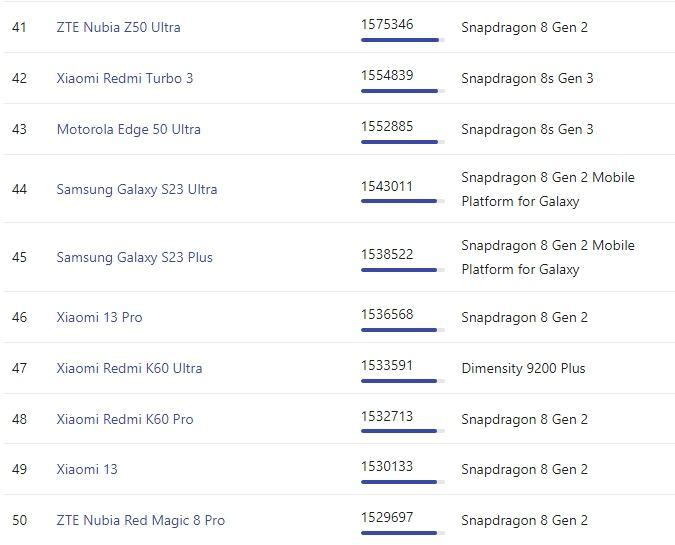Open the Xiaomi 13 link

87,469
